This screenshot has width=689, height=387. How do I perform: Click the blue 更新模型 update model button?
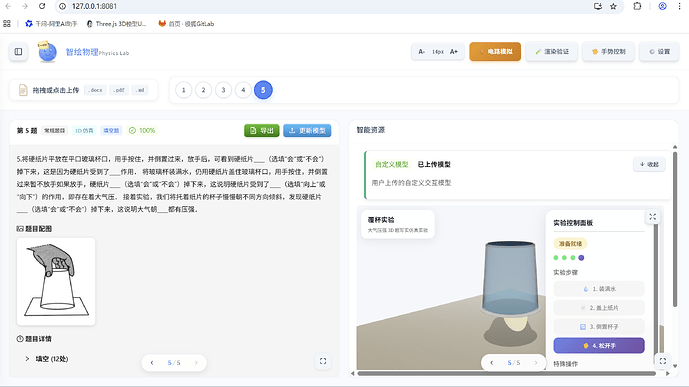coord(307,130)
